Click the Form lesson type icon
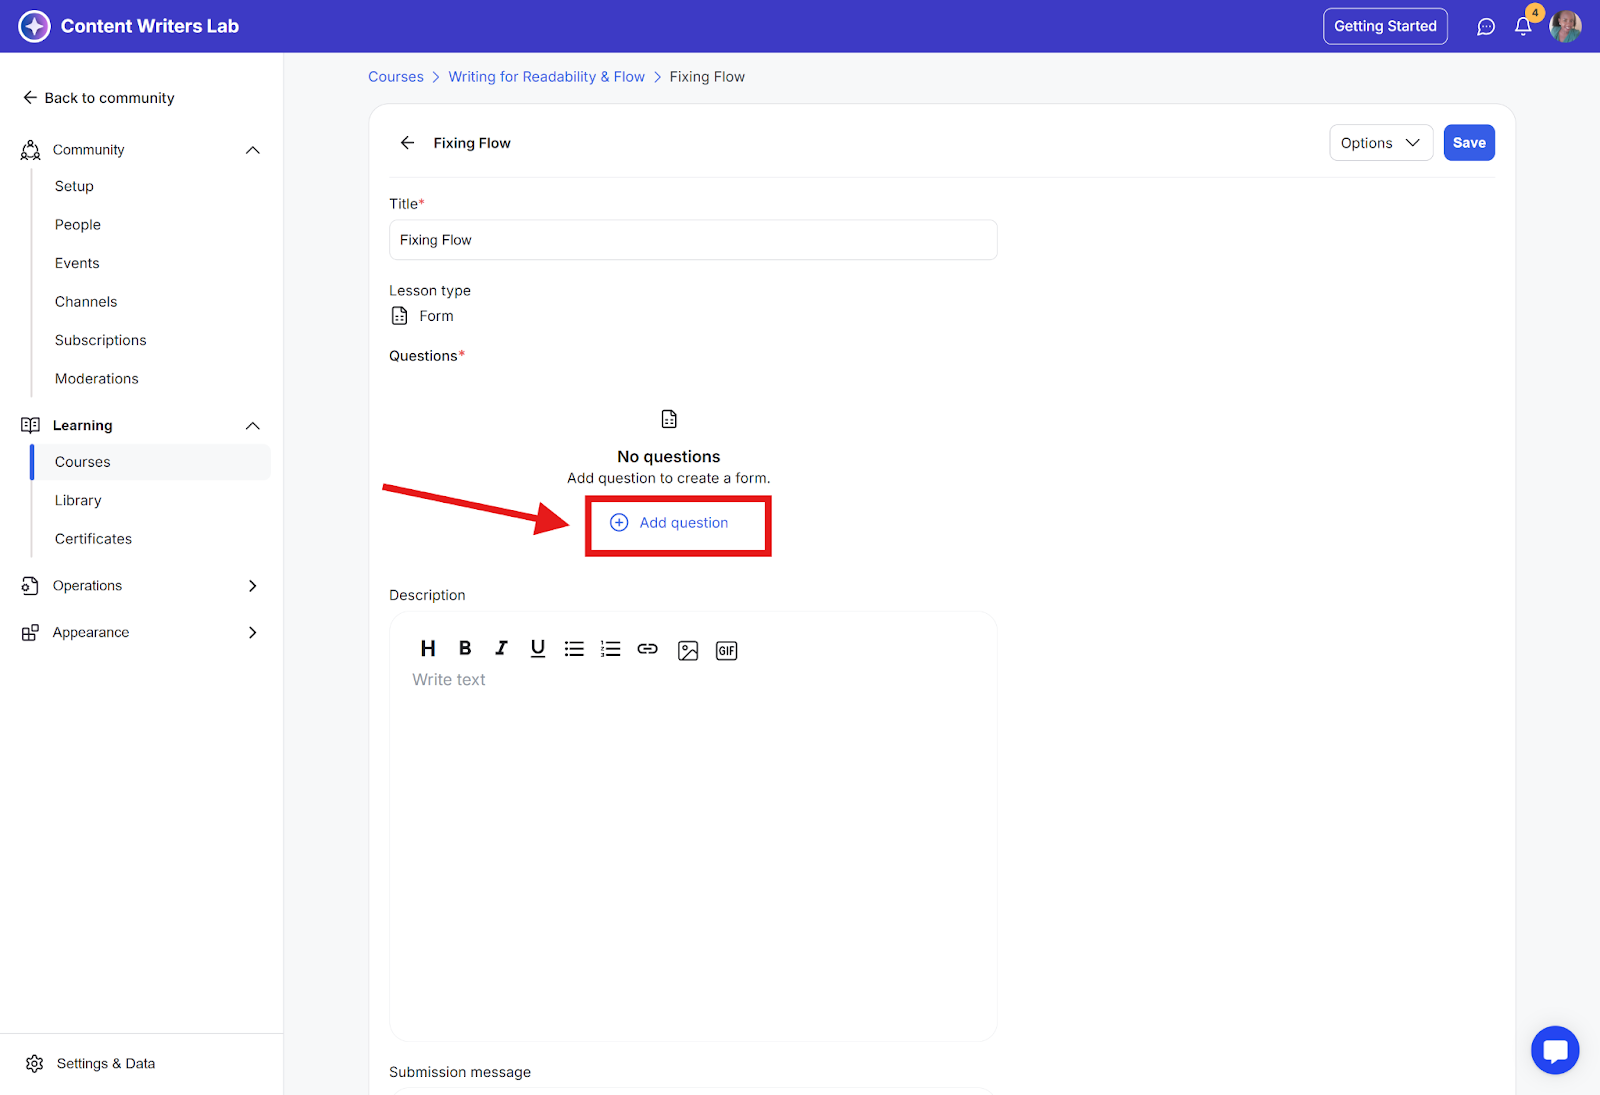 400,316
